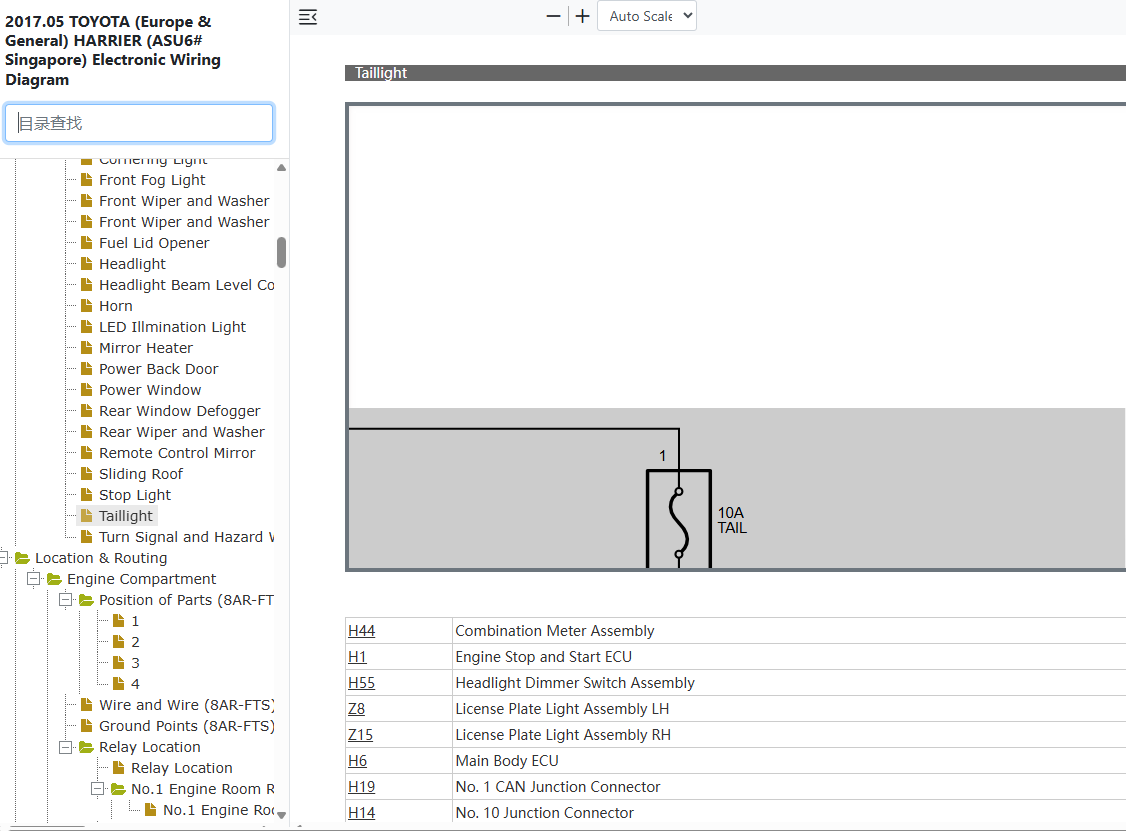Open the Front Fog Light page

pos(152,180)
